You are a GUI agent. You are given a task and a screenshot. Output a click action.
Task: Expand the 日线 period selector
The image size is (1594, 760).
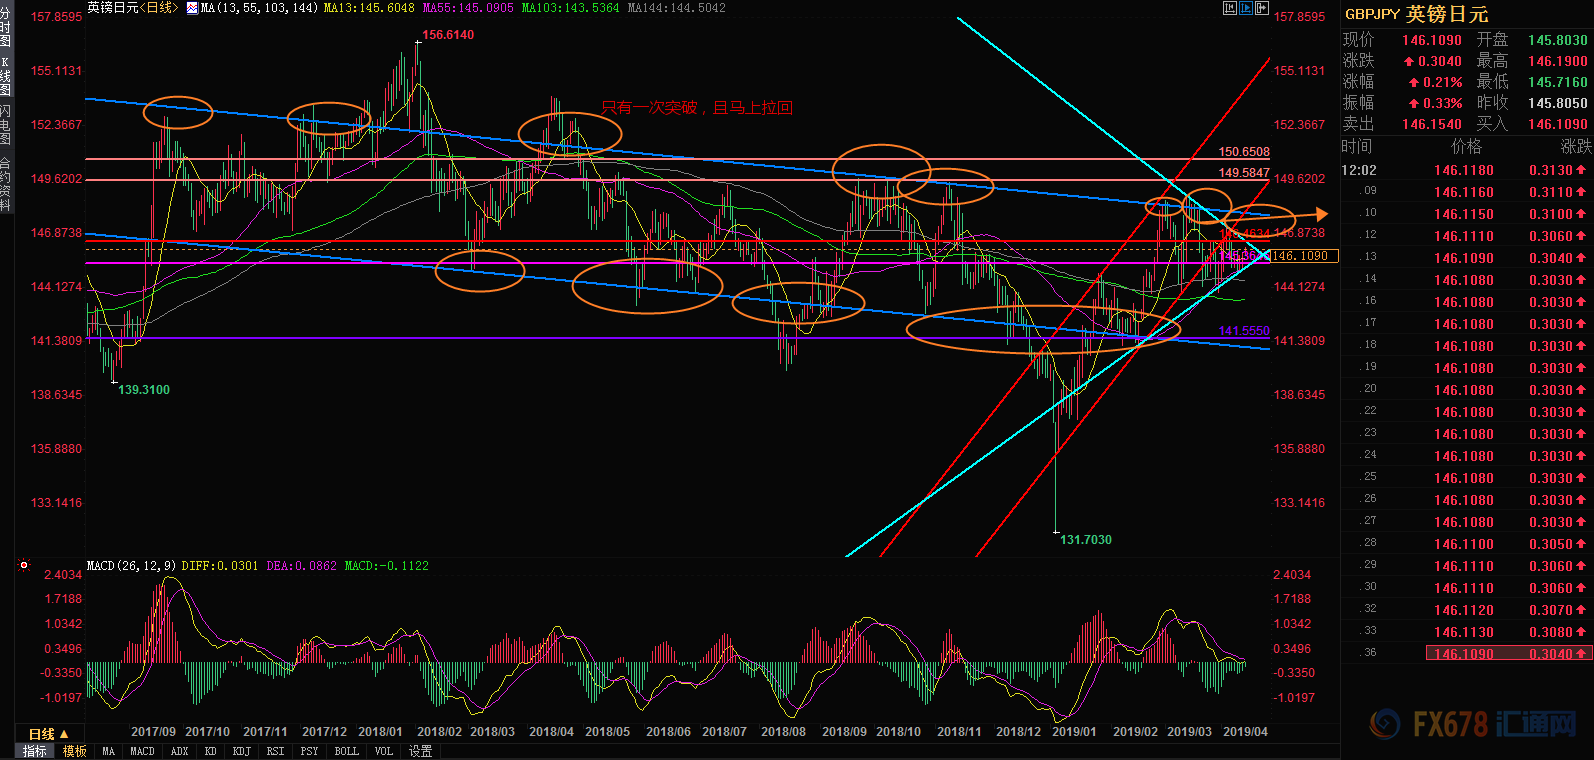pyautogui.click(x=48, y=734)
